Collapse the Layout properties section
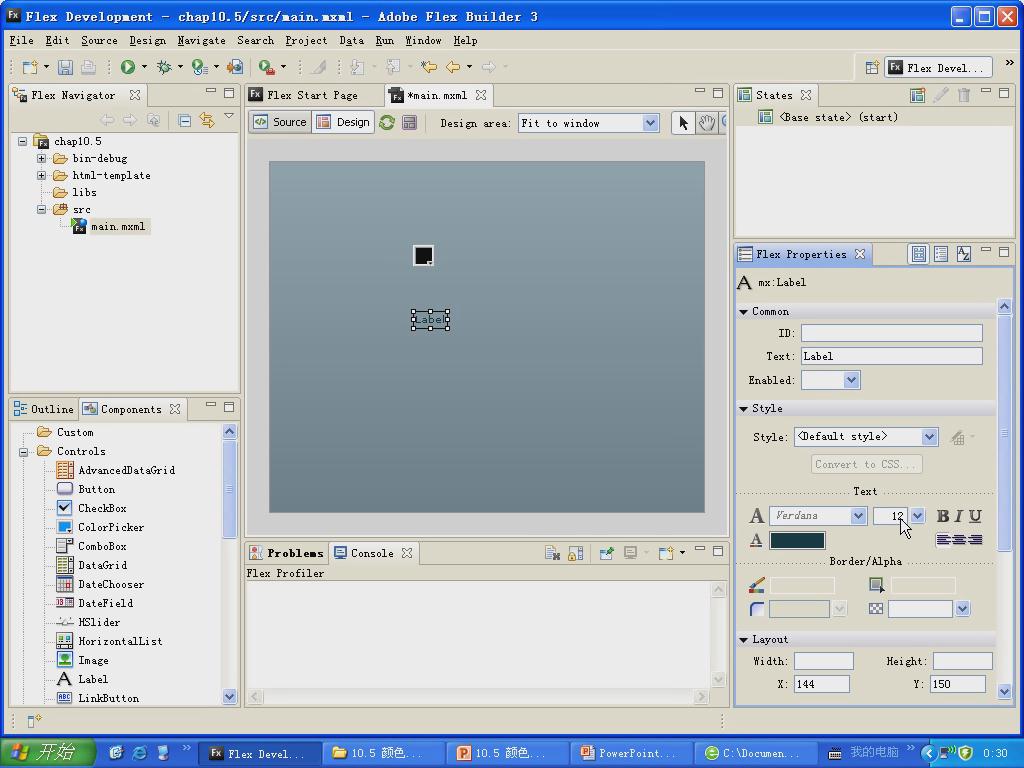 pos(743,639)
